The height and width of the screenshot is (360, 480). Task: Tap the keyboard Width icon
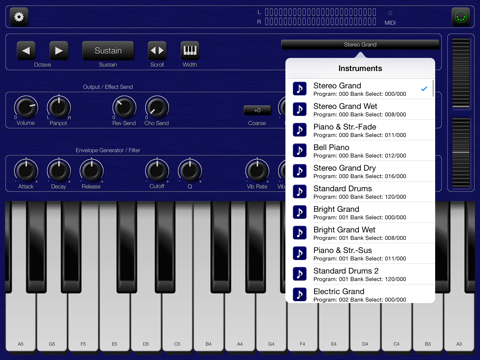[x=190, y=51]
